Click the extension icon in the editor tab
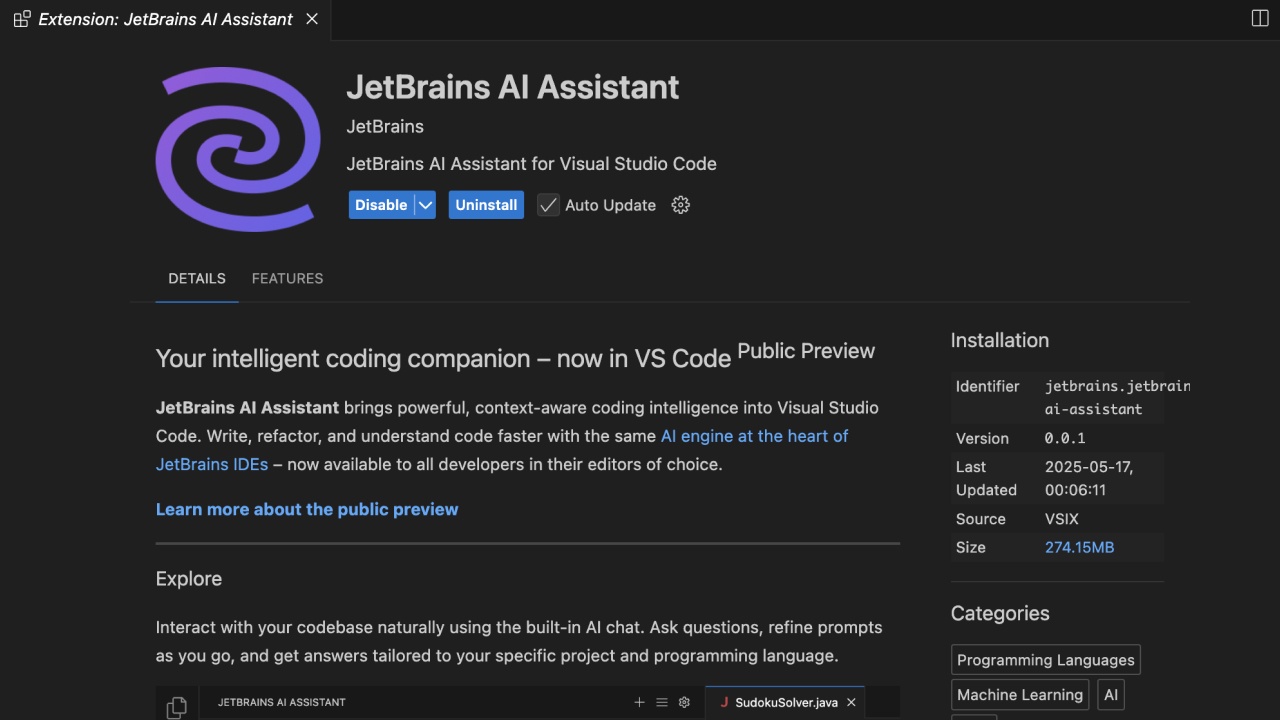Image resolution: width=1280 pixels, height=720 pixels. [x=21, y=18]
